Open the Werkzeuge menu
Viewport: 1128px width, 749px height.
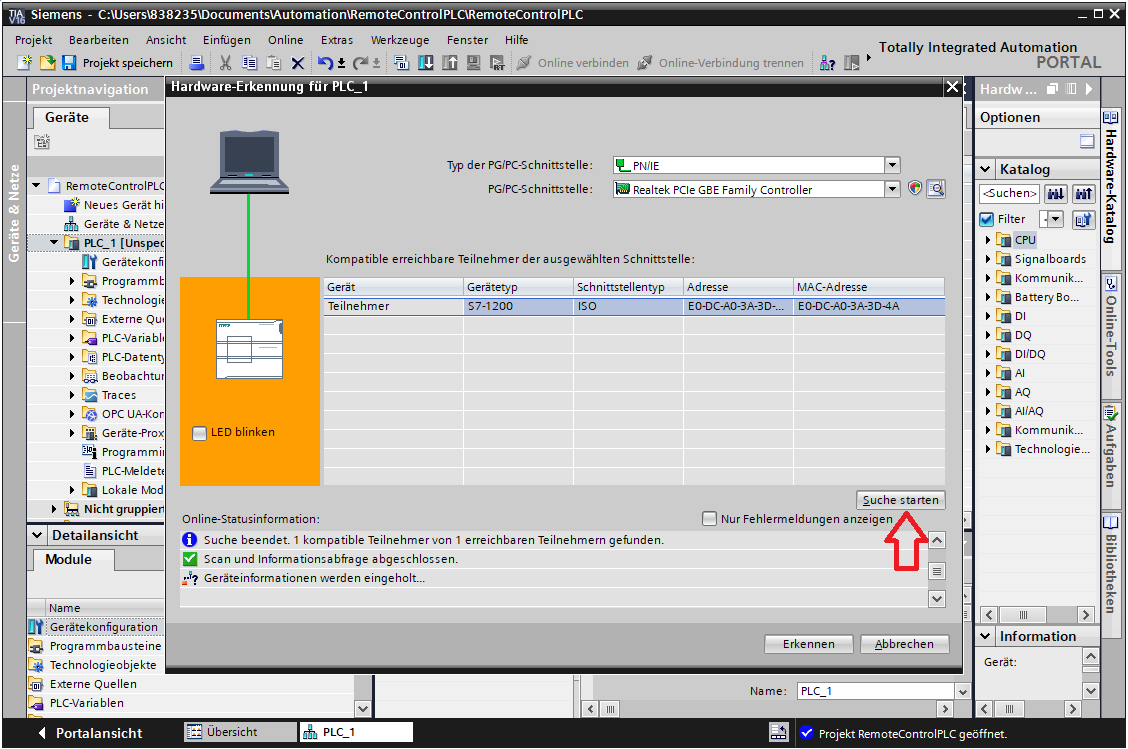[400, 40]
